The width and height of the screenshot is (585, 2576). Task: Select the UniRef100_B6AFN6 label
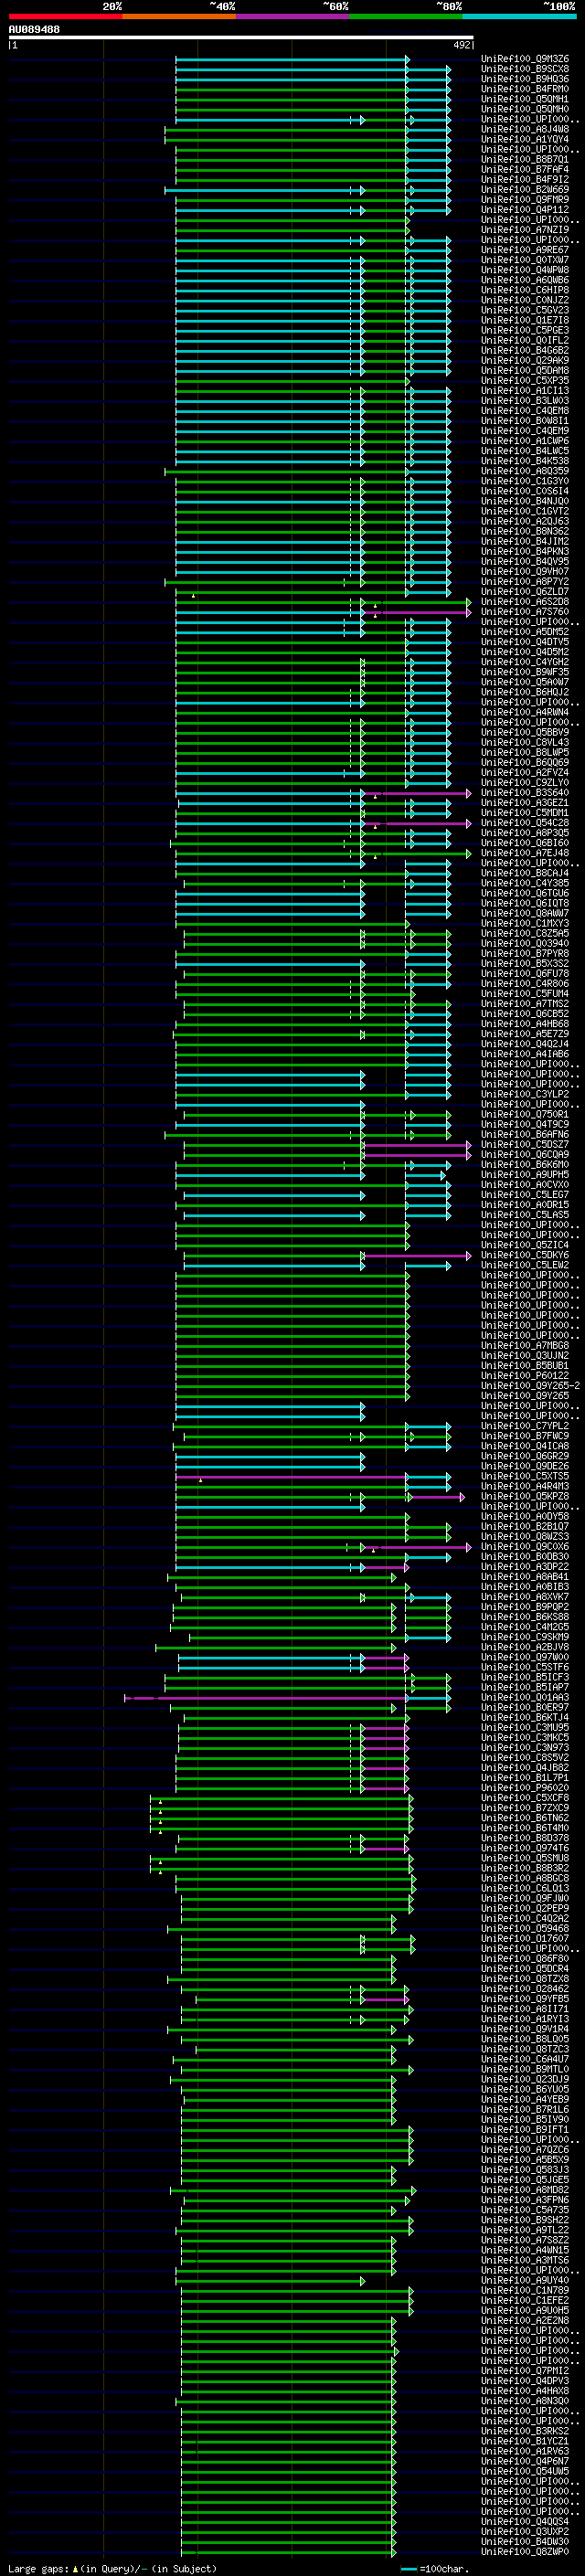pos(525,1134)
